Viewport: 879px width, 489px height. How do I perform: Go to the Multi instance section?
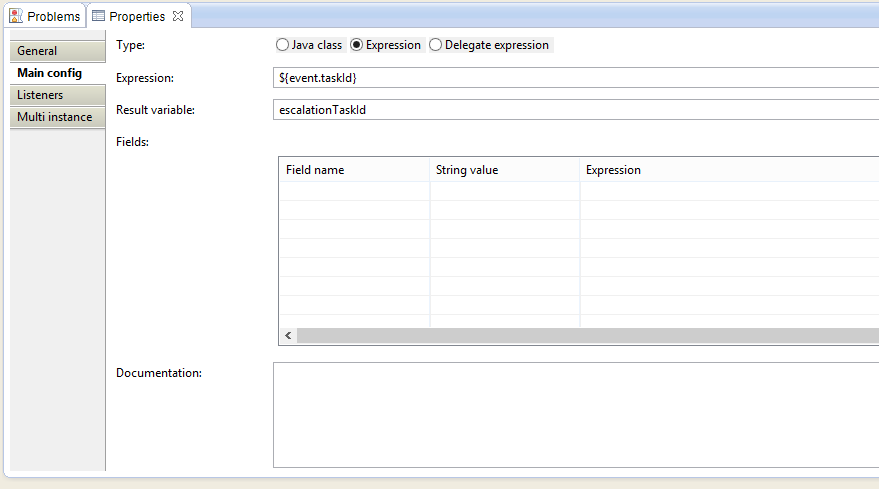(x=58, y=117)
